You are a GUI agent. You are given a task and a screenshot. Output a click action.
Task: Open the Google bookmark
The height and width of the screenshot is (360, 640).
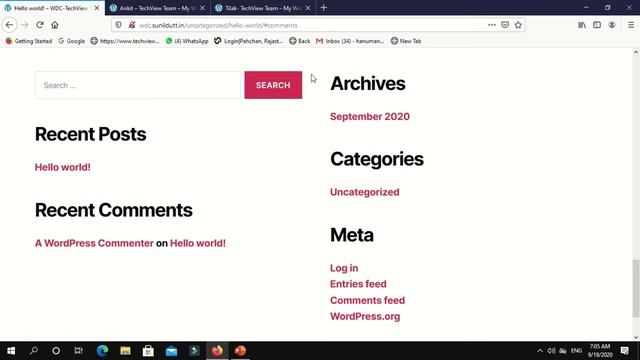coord(71,41)
